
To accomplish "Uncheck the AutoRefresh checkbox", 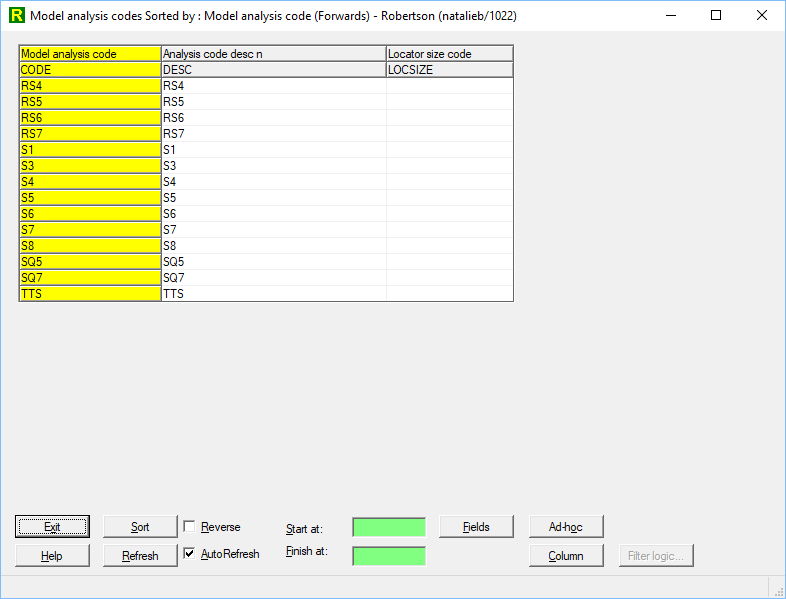I will click(x=190, y=553).
